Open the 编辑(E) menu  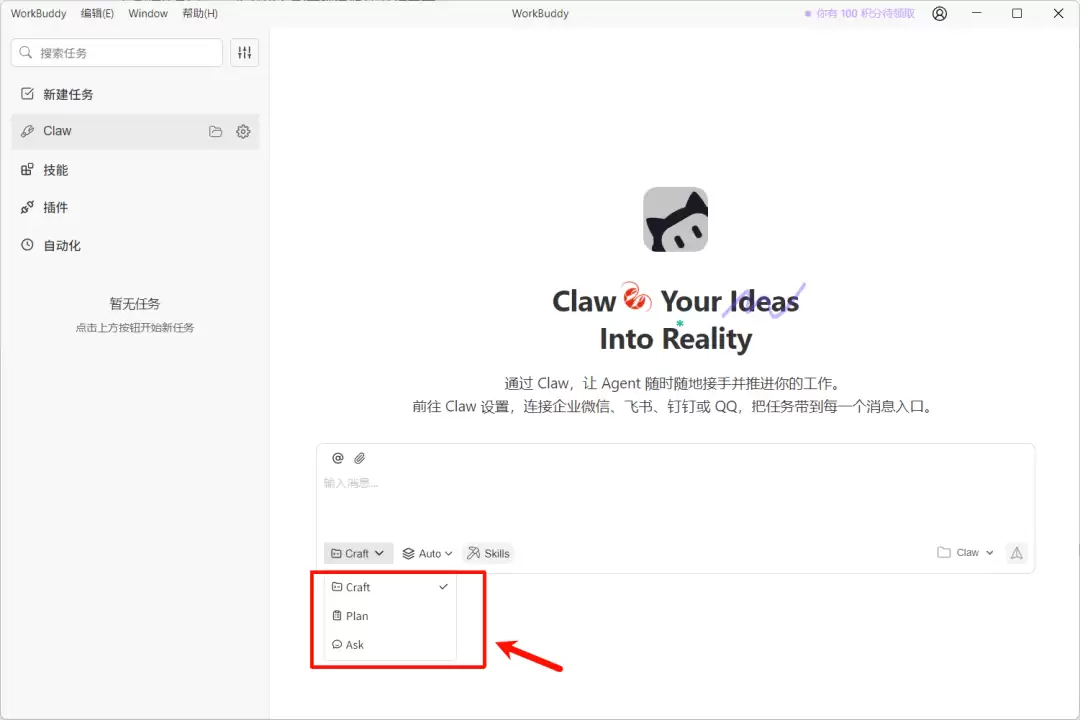click(97, 14)
